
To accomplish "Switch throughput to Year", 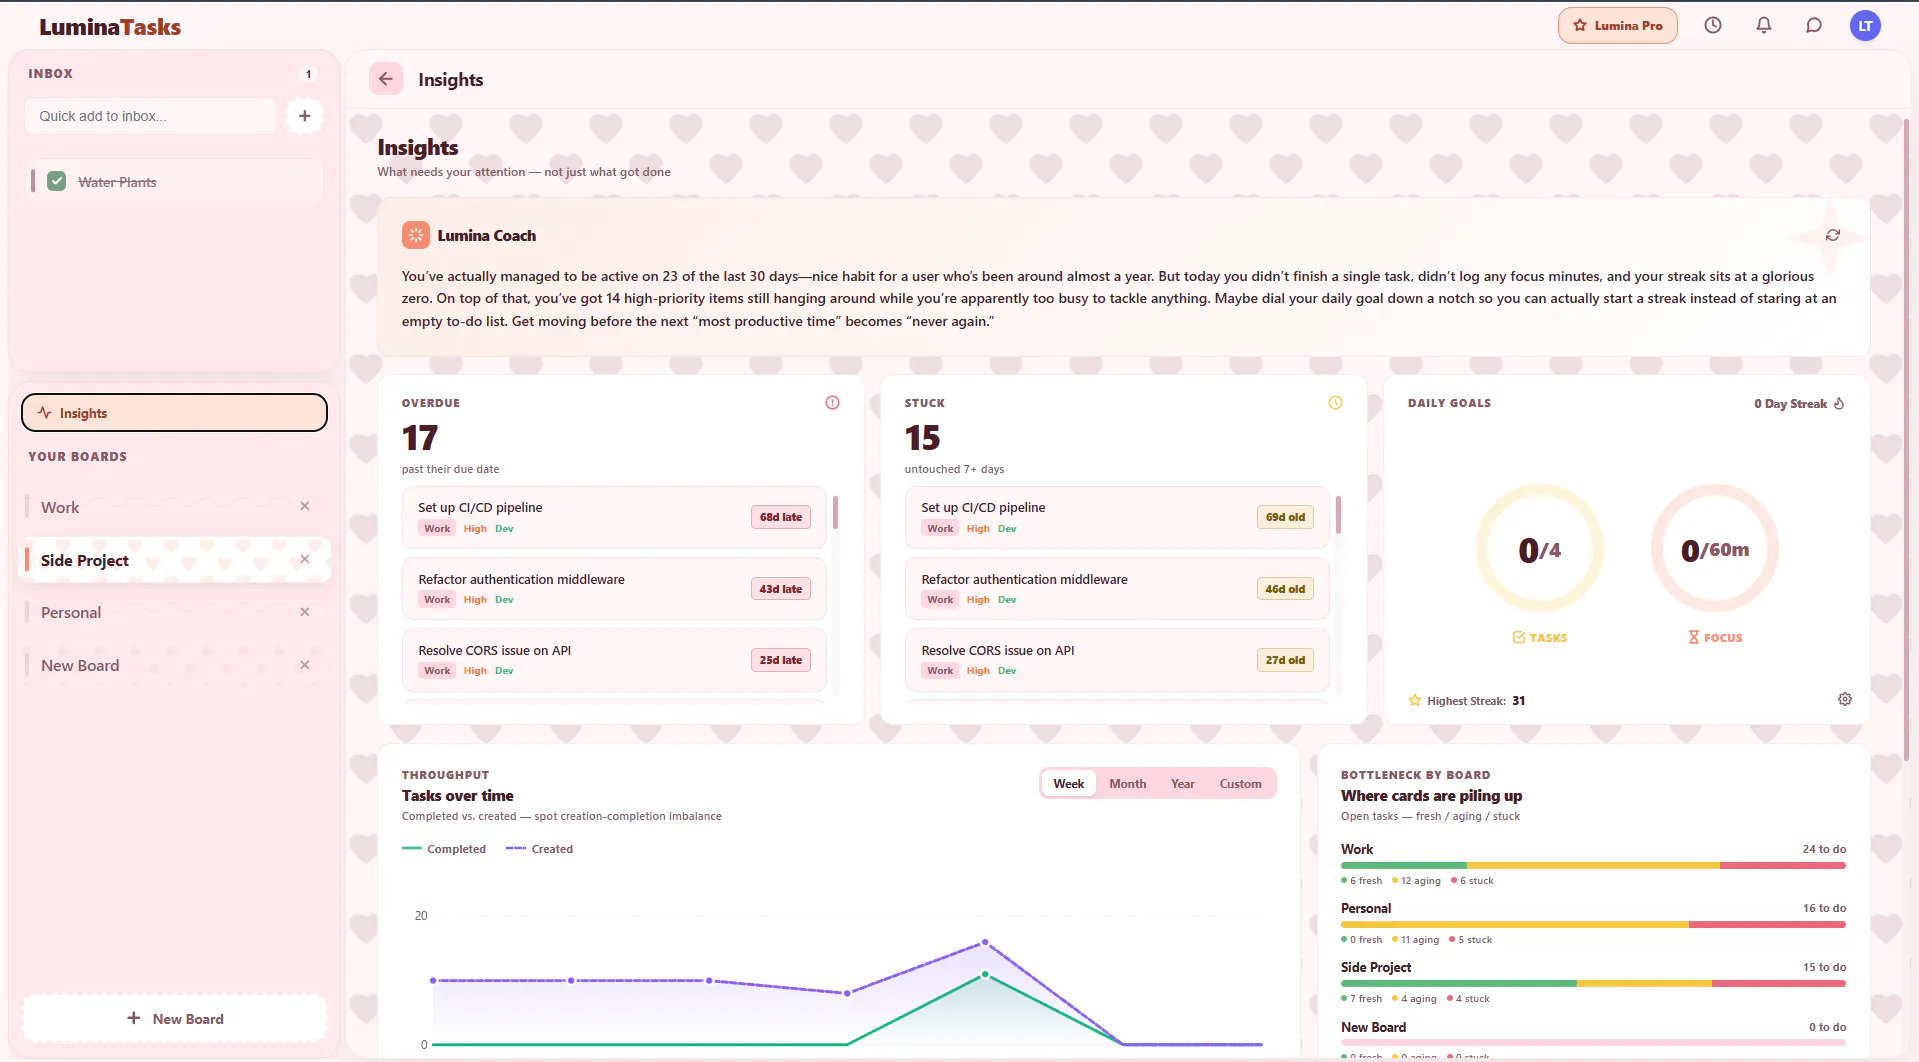I will pyautogui.click(x=1183, y=783).
